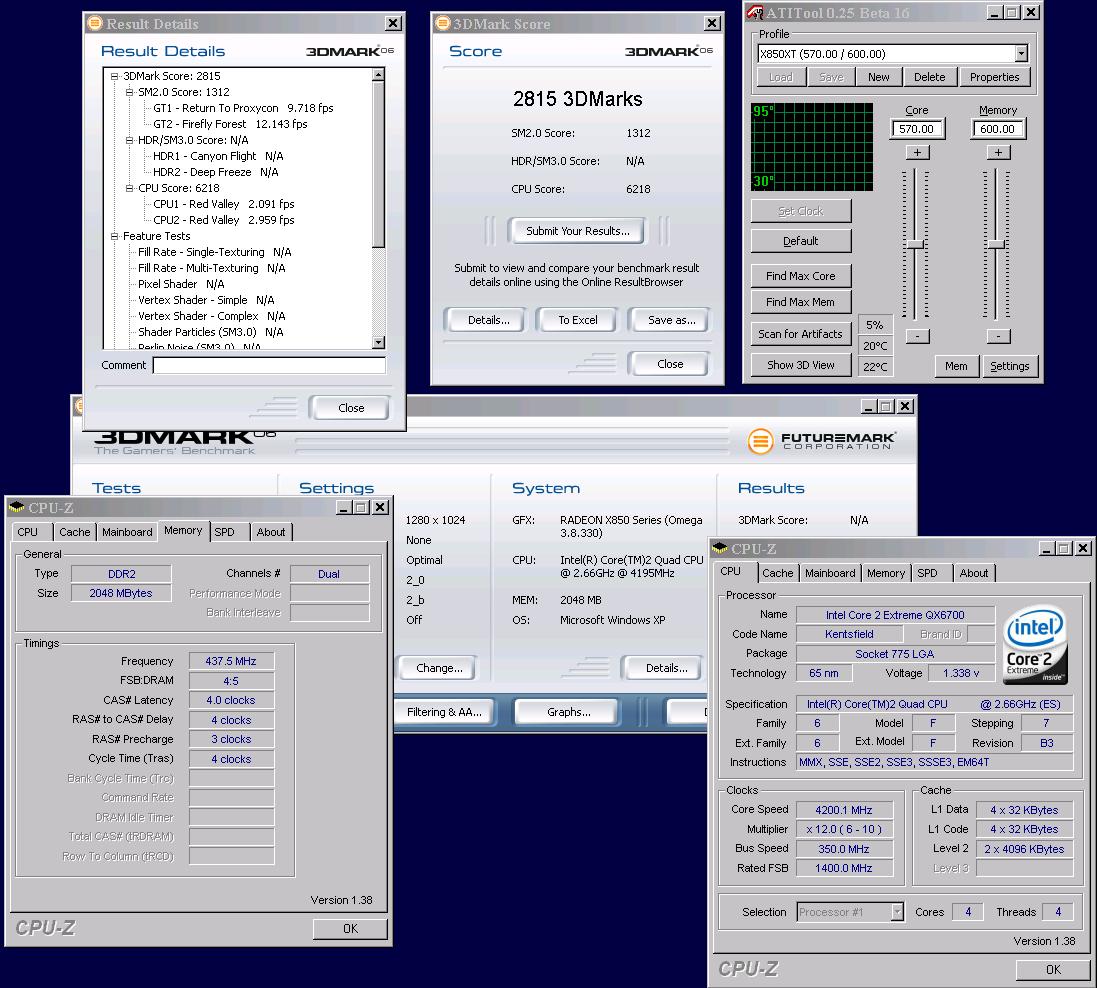The width and height of the screenshot is (1097, 988).
Task: Export results with To Excel button
Action: pyautogui.click(x=577, y=320)
